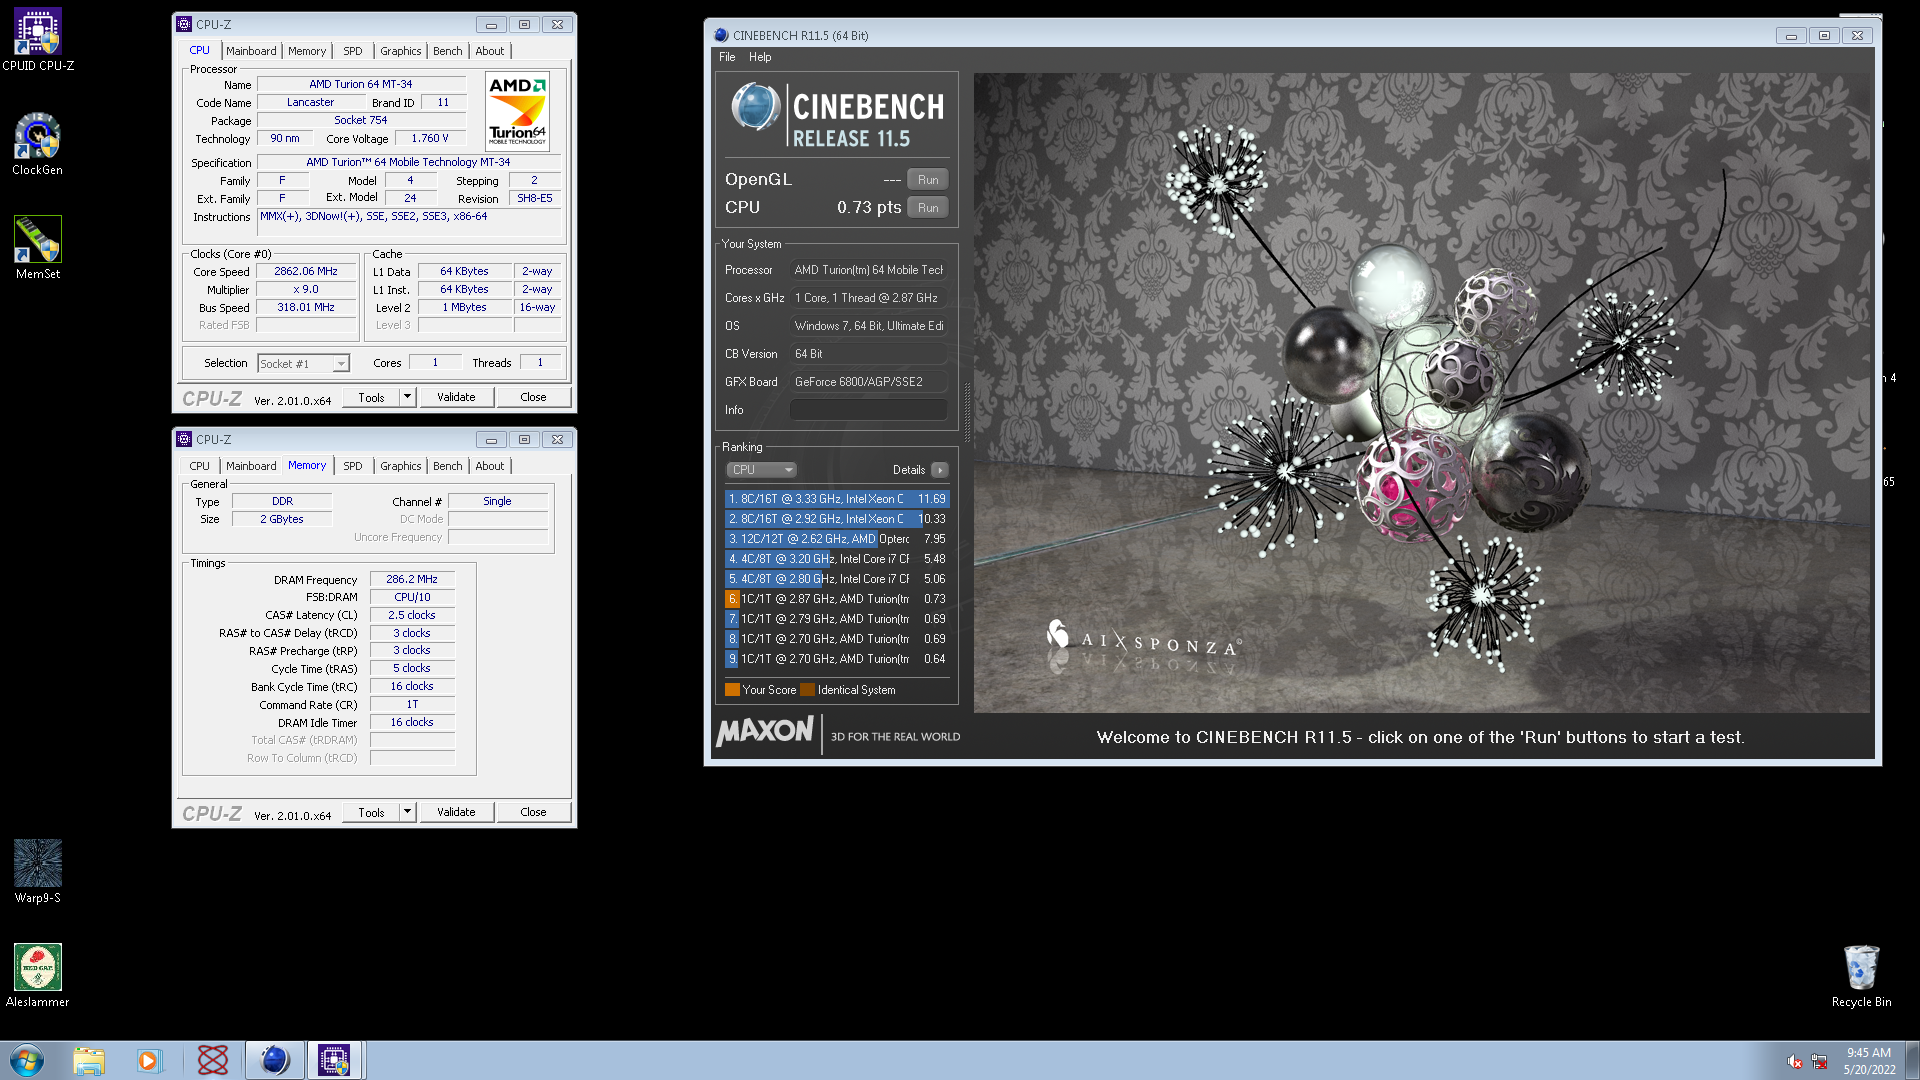Image resolution: width=1920 pixels, height=1080 pixels.
Task: Switch to Memory tab in top CPU-Z
Action: (x=307, y=51)
